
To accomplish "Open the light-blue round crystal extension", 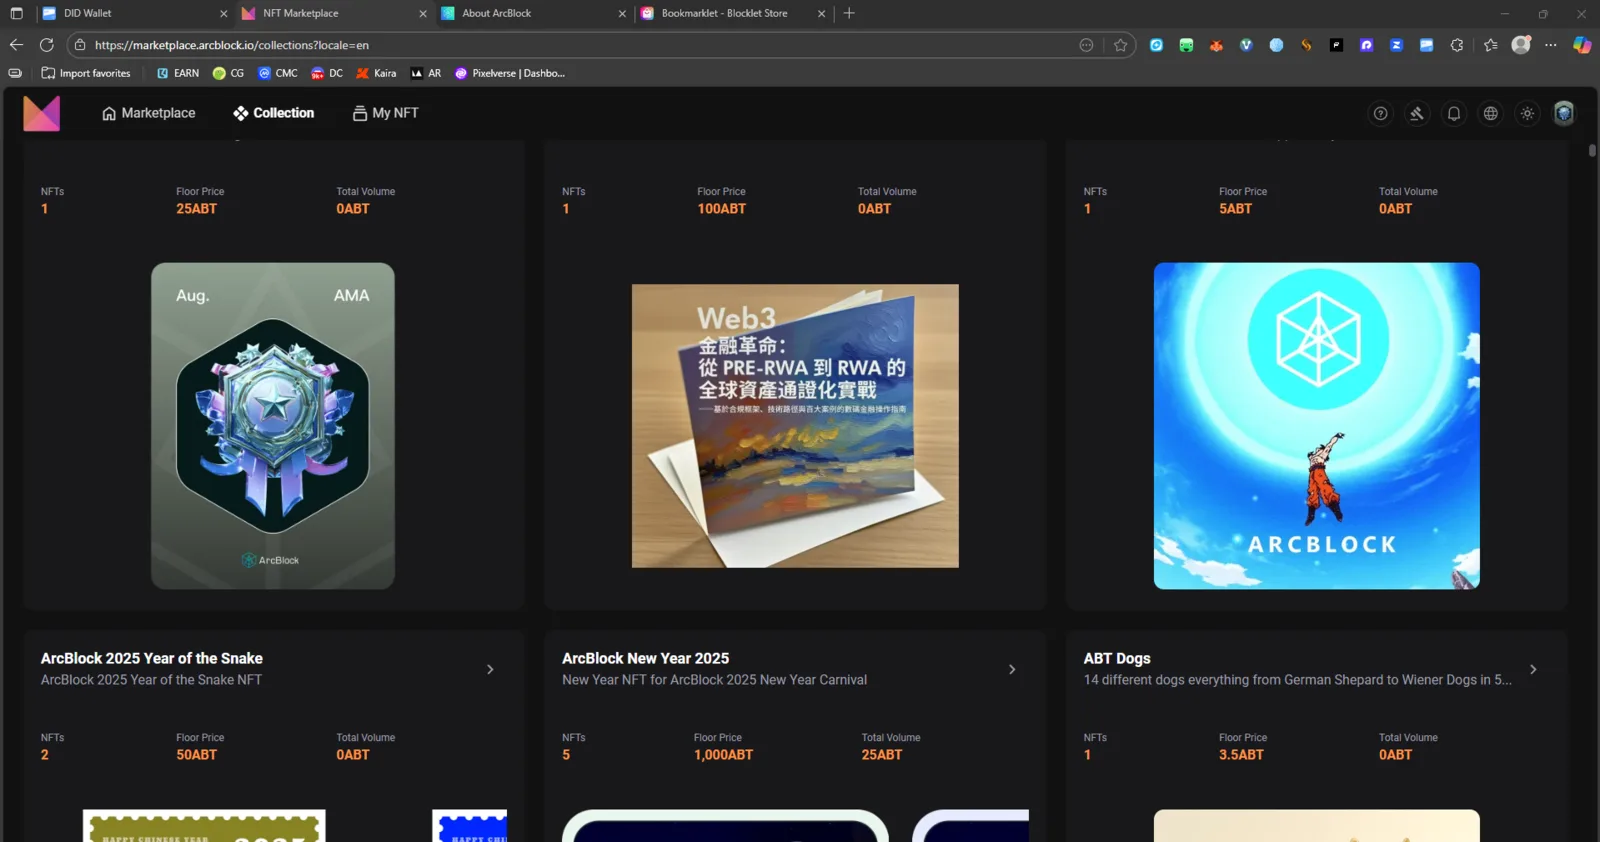I will pyautogui.click(x=1276, y=45).
